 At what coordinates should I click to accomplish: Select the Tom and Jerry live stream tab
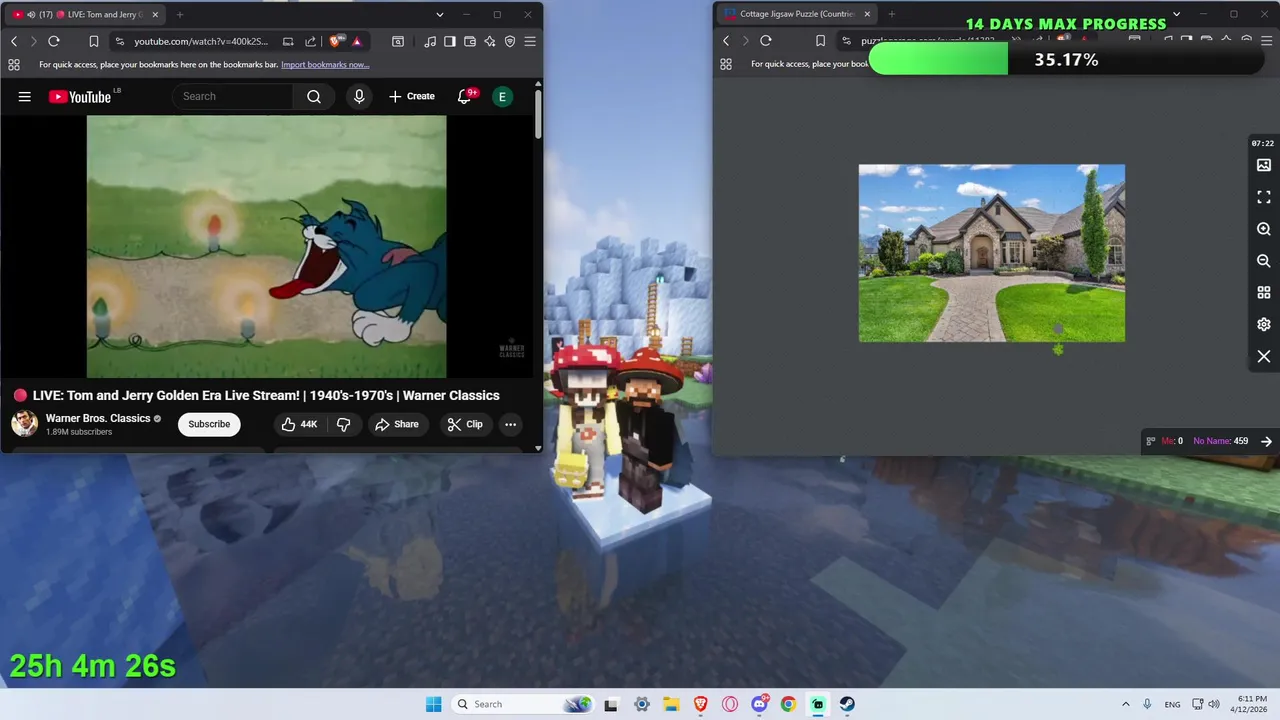tap(87, 14)
